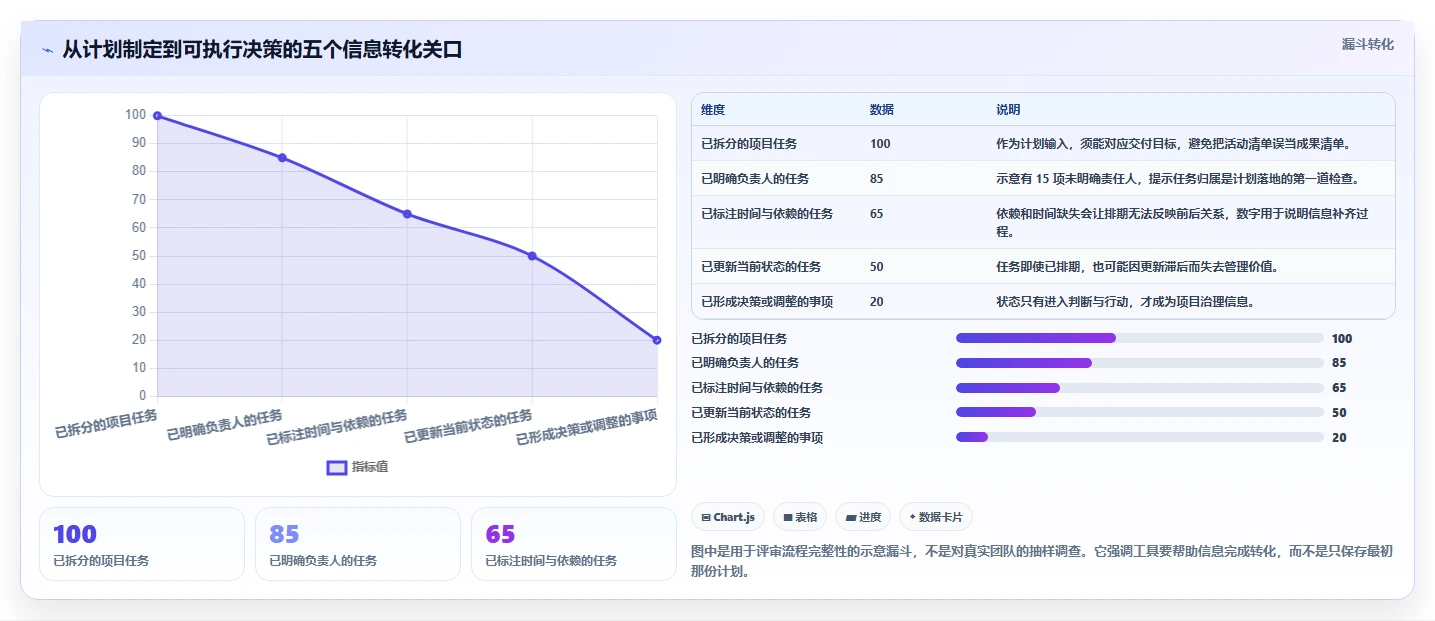
Task: Select the 进度 tag chip
Action: point(863,517)
